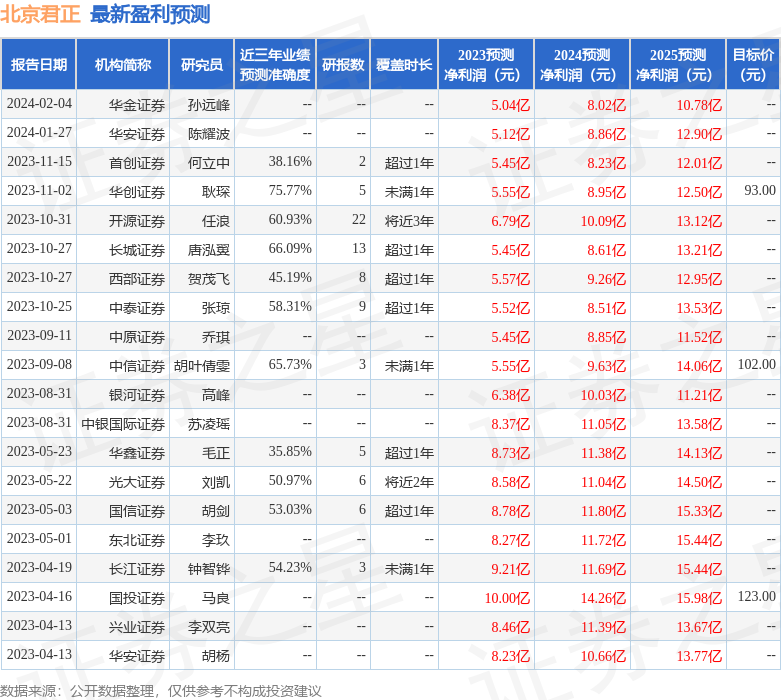
Task: Select date cell 2024-01-27
Action: (39, 133)
